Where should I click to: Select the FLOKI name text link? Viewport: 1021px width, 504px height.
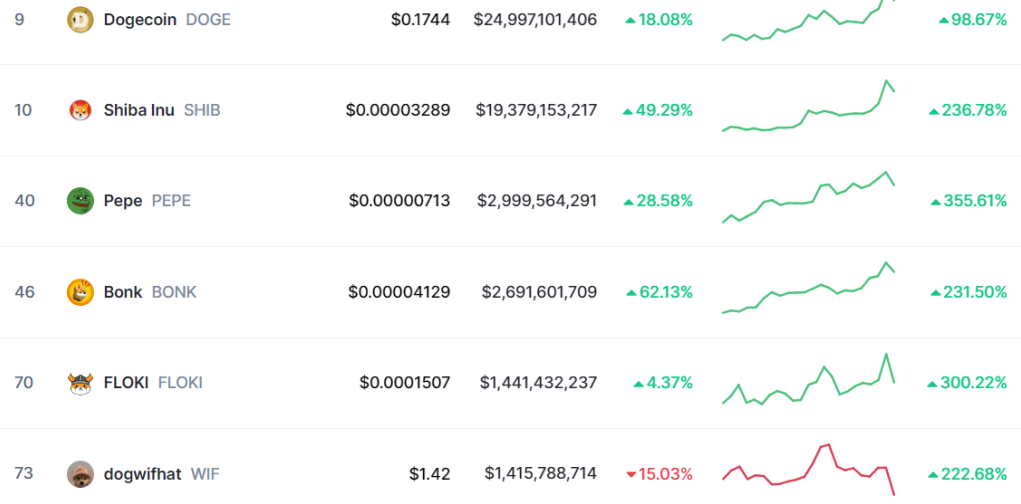click(x=126, y=382)
